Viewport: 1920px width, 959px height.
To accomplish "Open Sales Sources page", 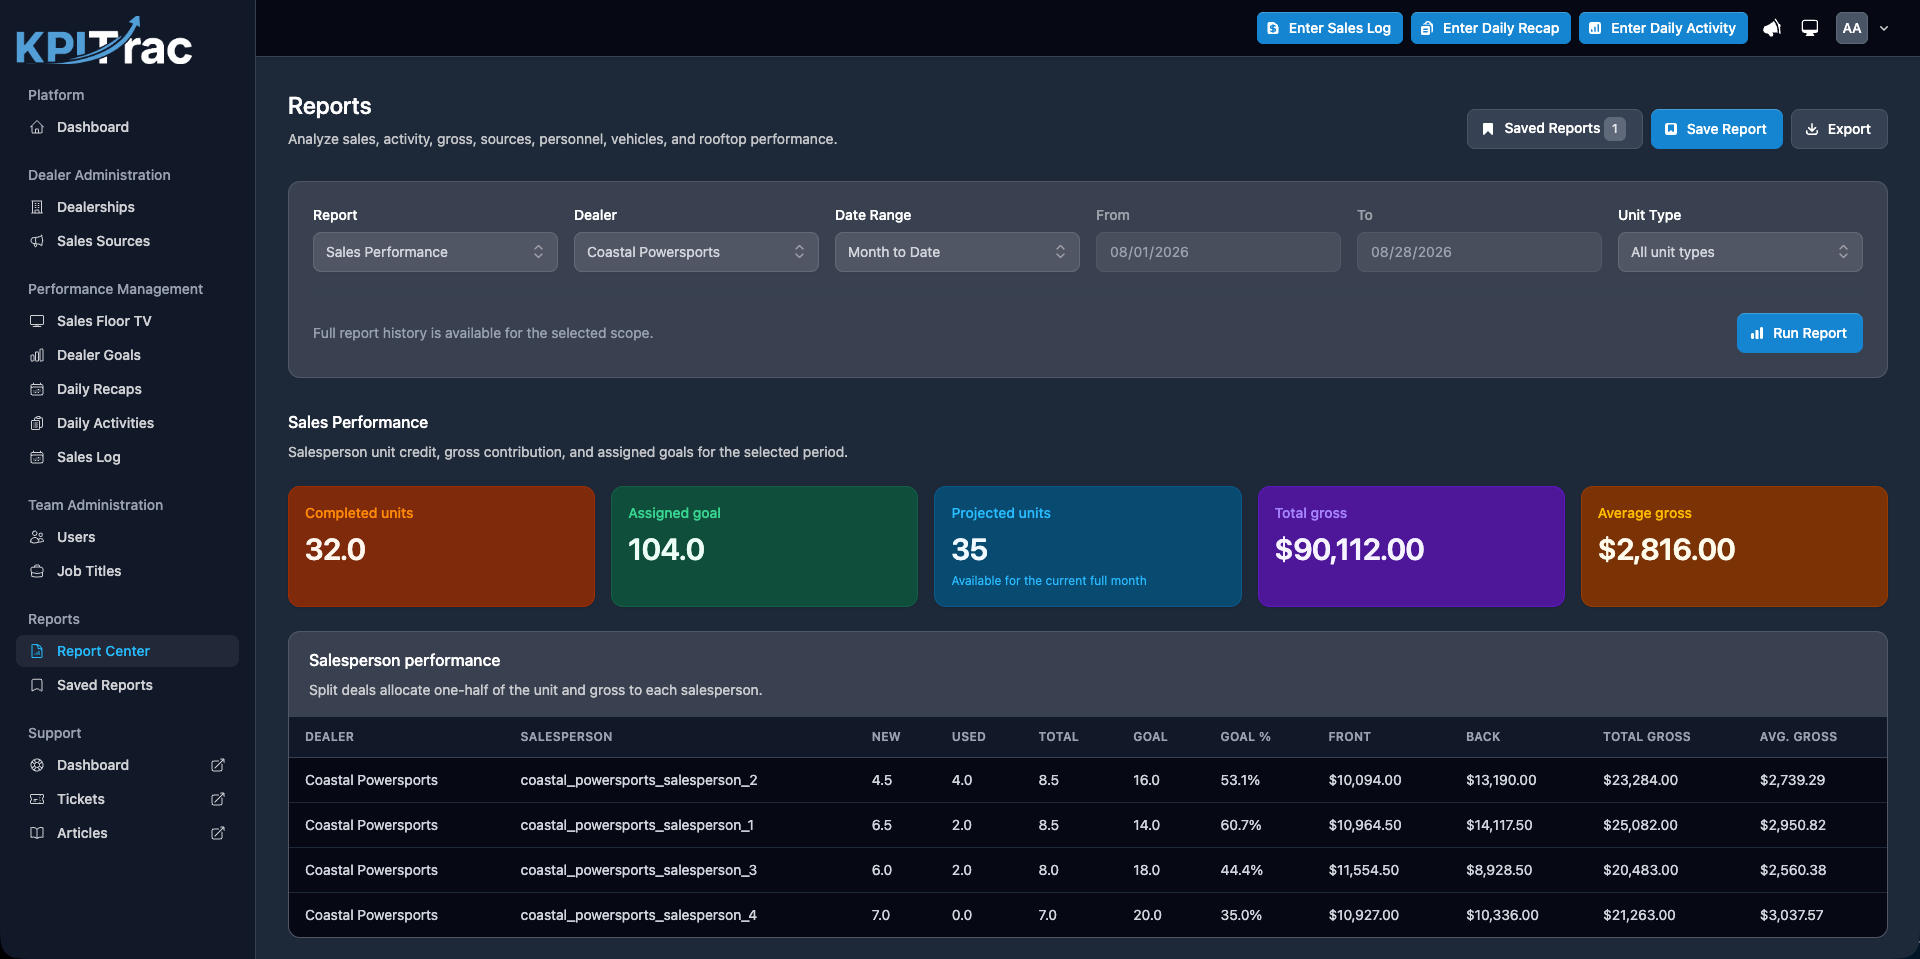I will (x=127, y=241).
